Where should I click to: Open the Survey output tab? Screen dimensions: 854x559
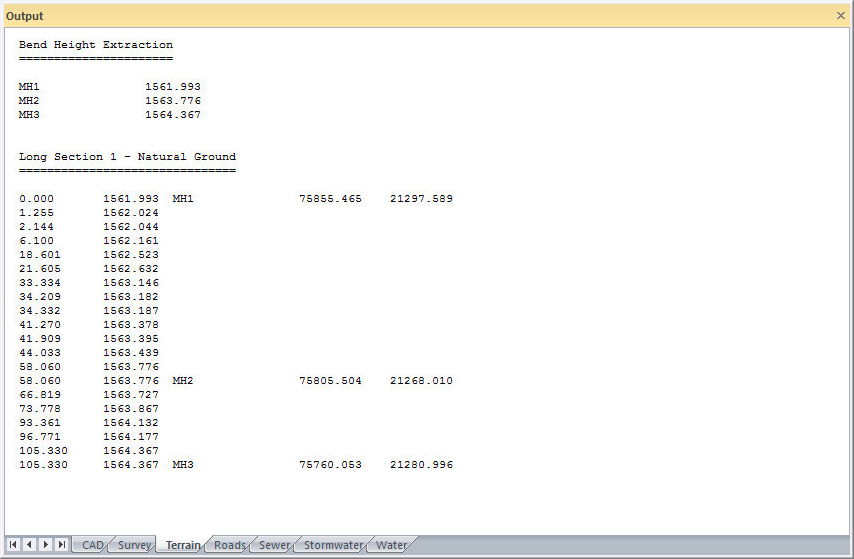134,546
